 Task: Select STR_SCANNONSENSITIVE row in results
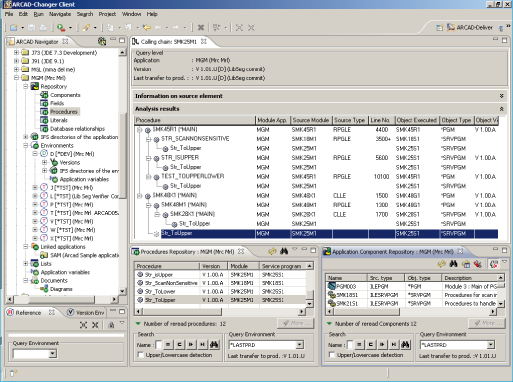(316, 139)
